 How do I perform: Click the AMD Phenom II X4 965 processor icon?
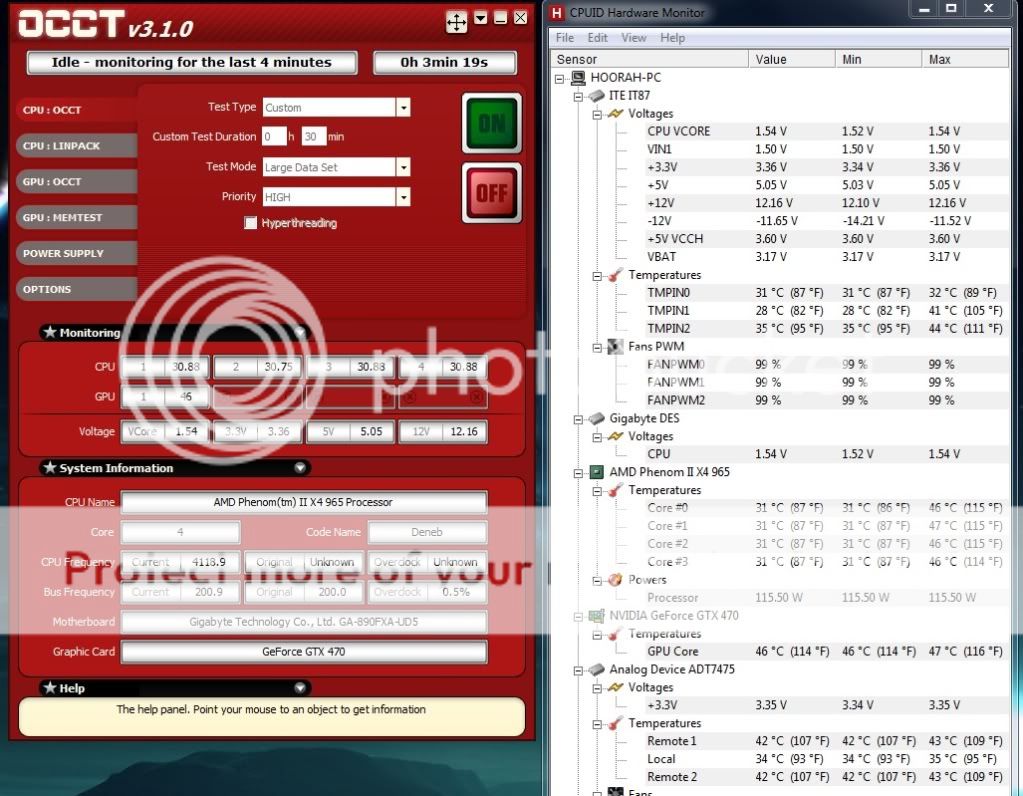pyautogui.click(x=598, y=472)
